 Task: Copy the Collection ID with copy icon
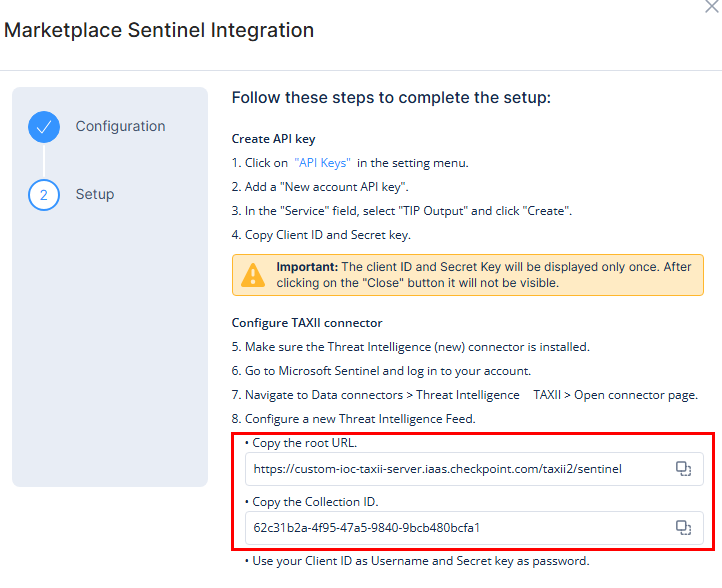pyautogui.click(x=683, y=527)
